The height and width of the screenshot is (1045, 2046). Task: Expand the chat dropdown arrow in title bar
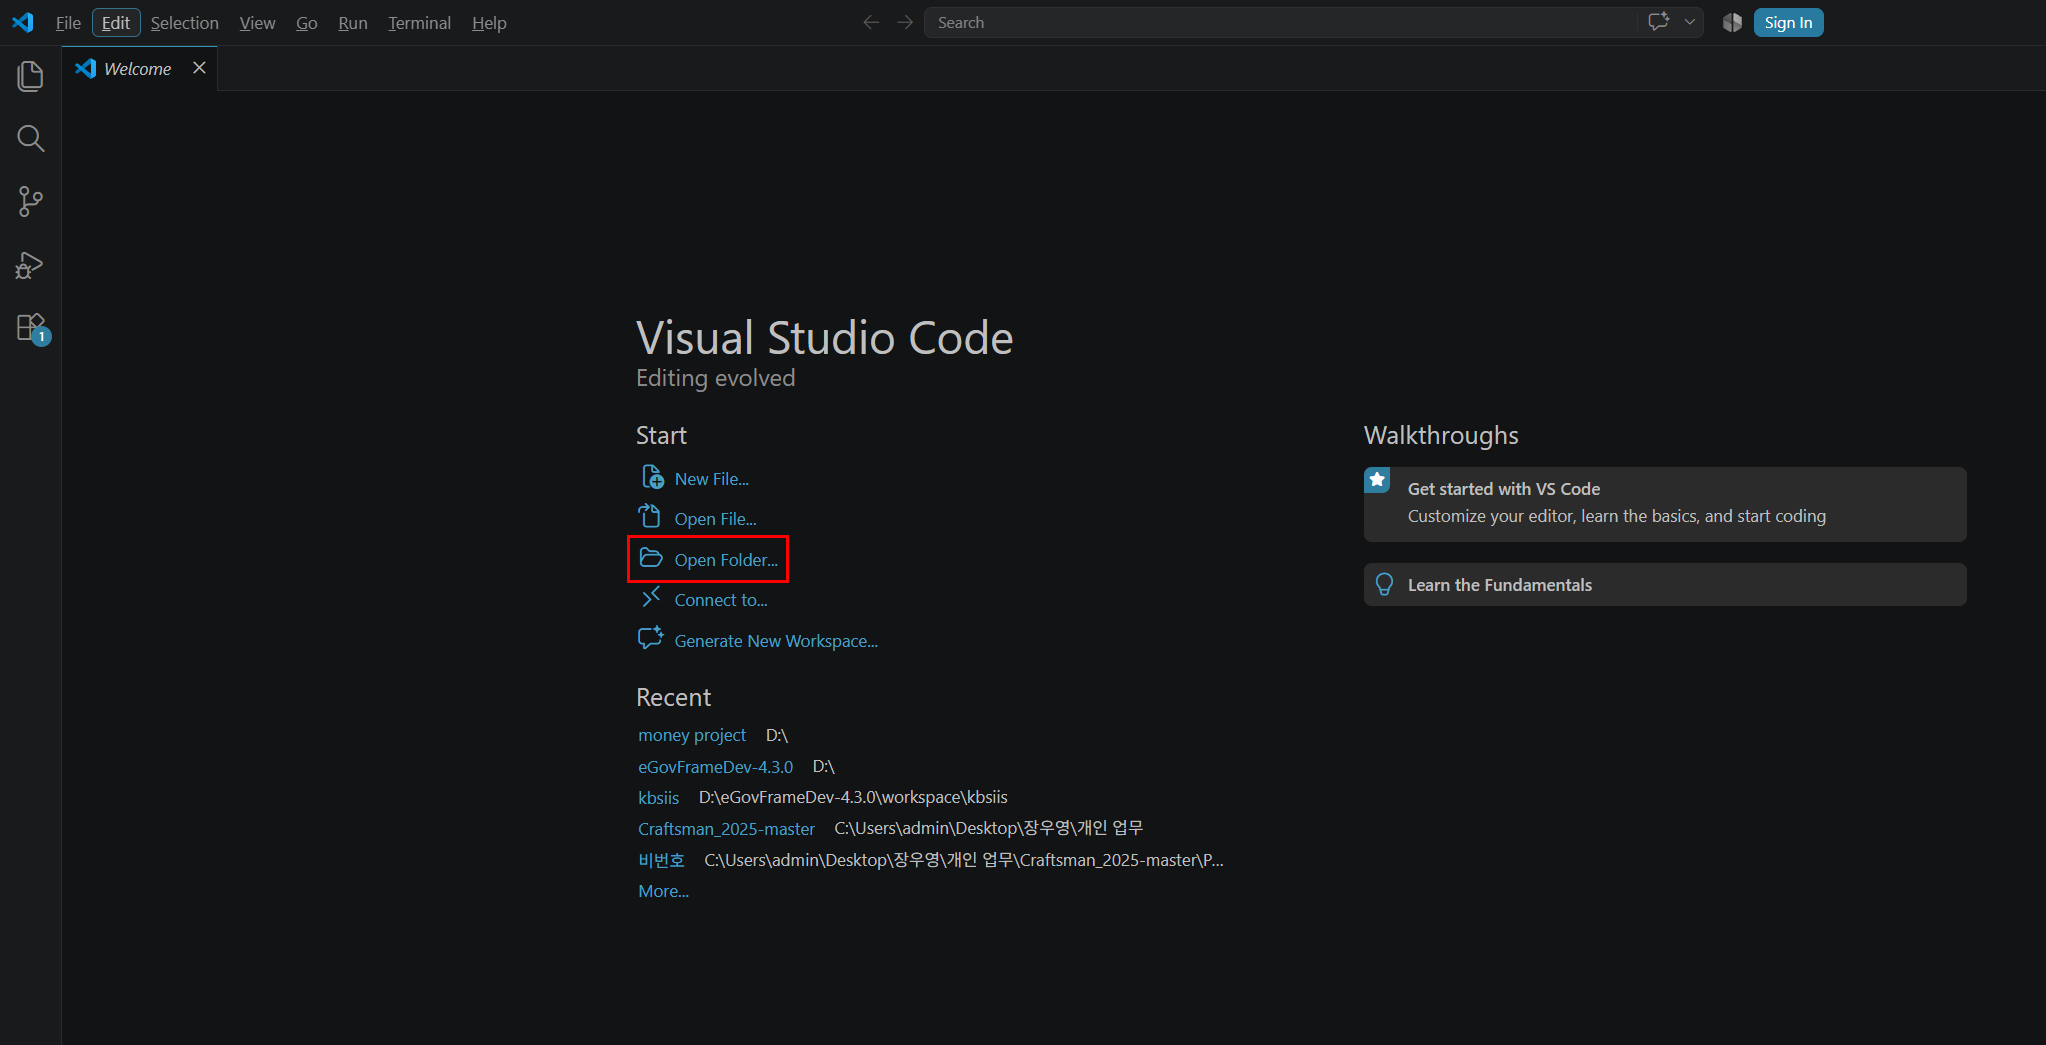tap(1690, 22)
